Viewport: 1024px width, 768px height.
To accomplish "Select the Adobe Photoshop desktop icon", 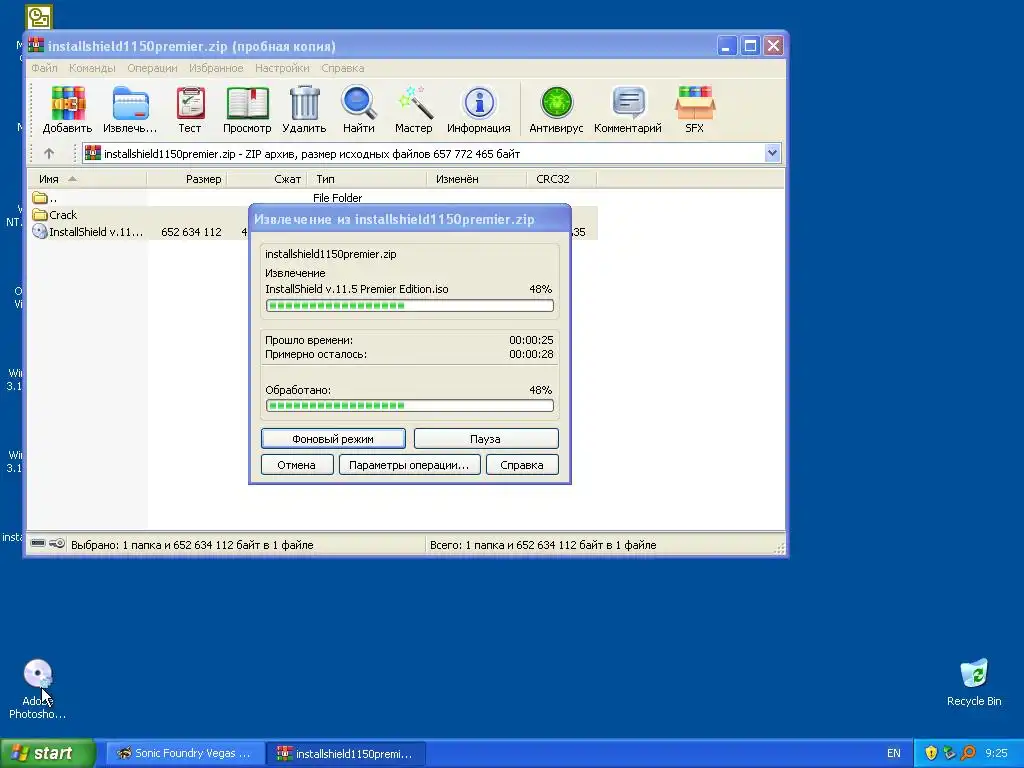I will [x=37, y=689].
